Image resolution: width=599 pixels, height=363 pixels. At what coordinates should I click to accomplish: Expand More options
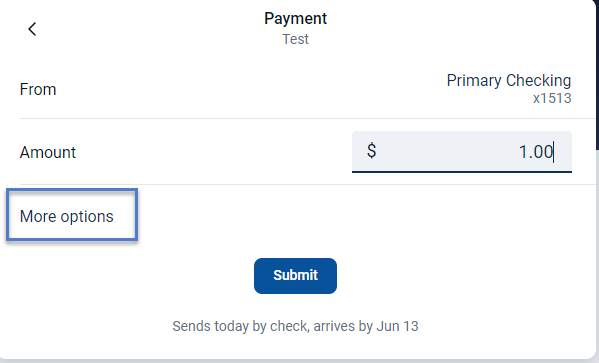[x=72, y=215]
